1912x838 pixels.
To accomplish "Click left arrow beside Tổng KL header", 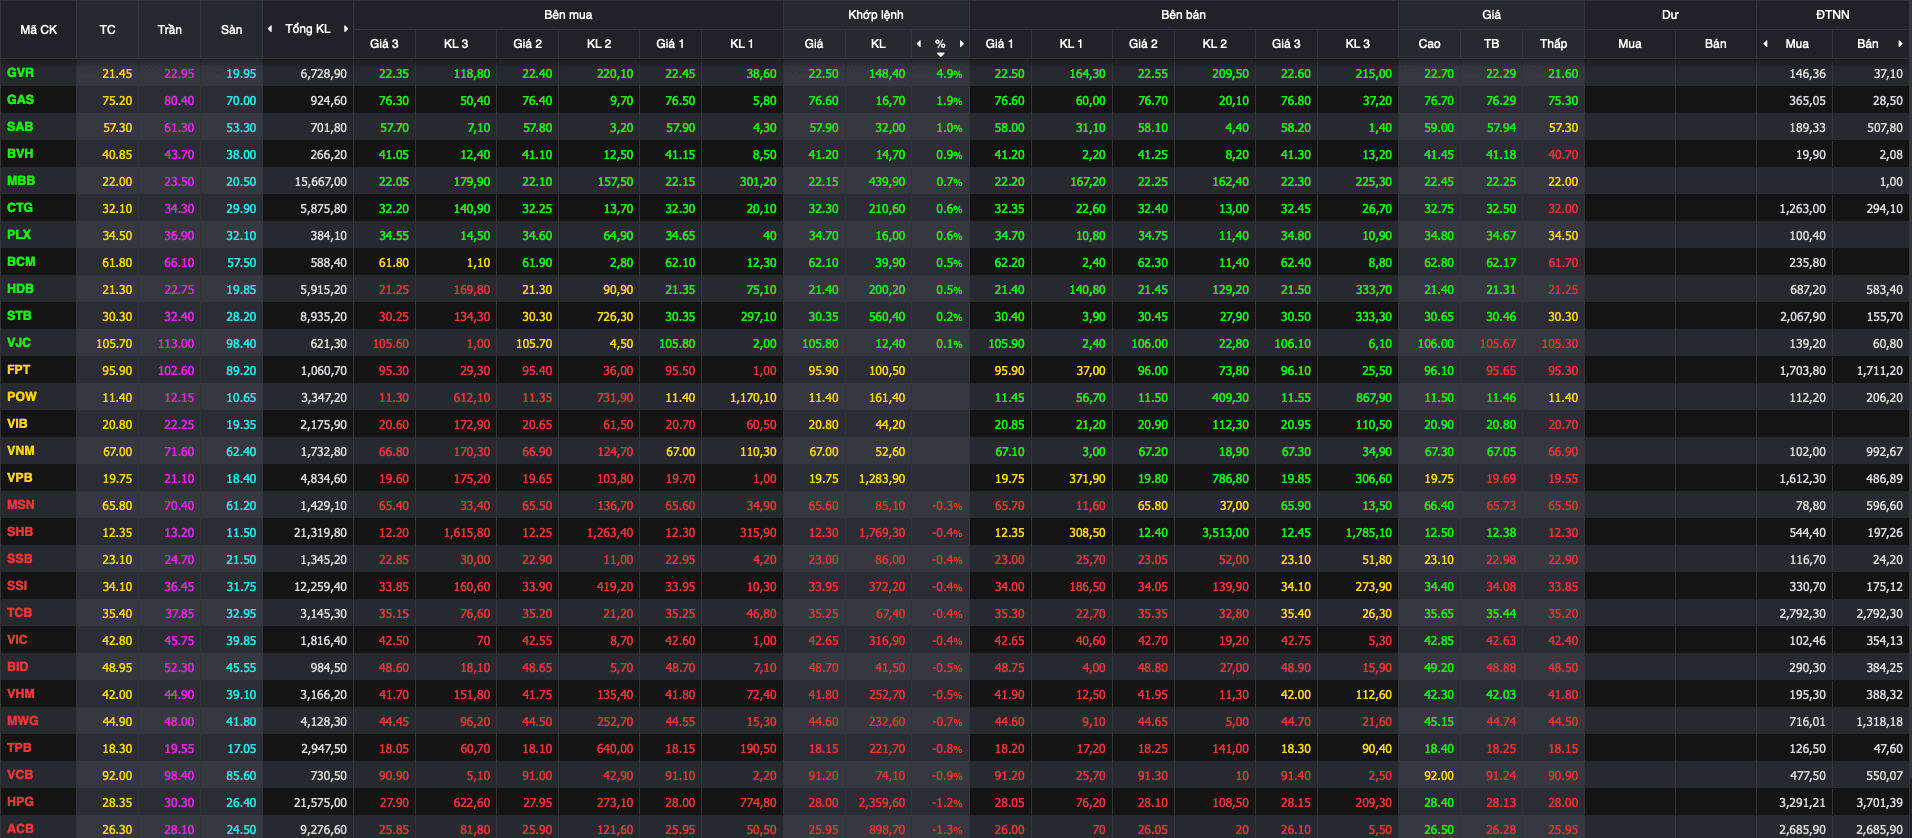I will [x=270, y=29].
